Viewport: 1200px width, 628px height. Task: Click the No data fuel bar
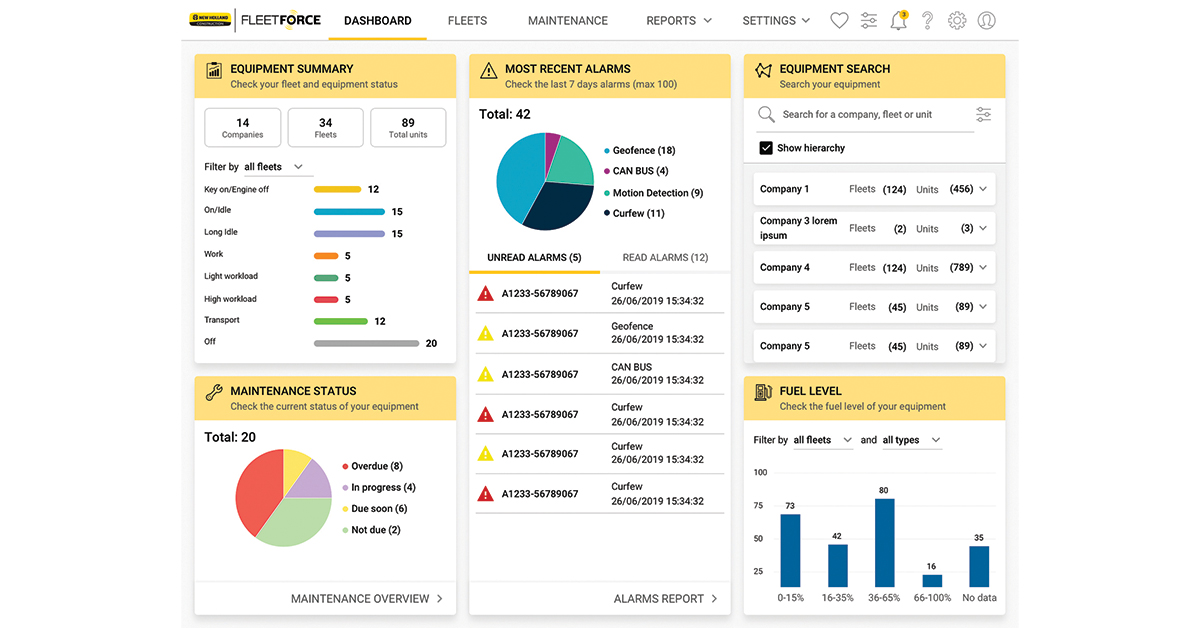pos(979,566)
